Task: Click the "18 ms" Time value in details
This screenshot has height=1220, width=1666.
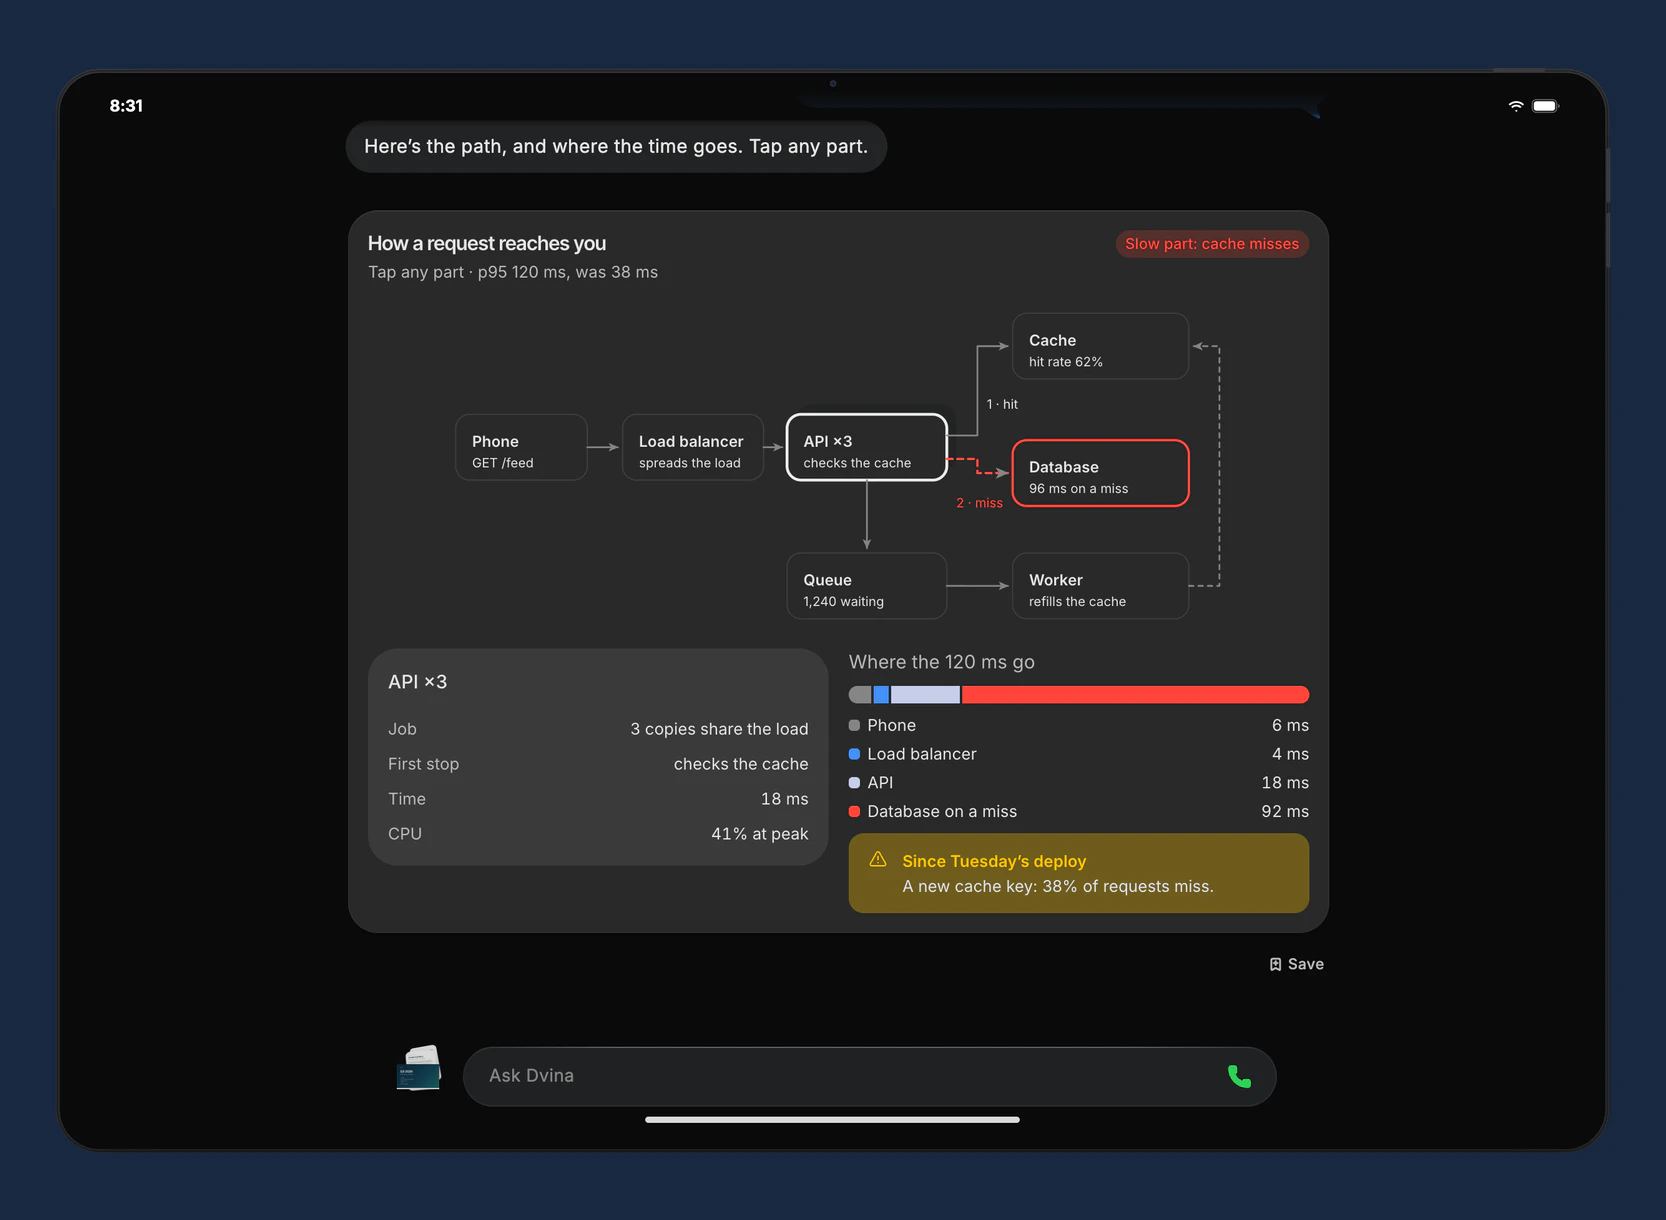Action: tap(785, 799)
